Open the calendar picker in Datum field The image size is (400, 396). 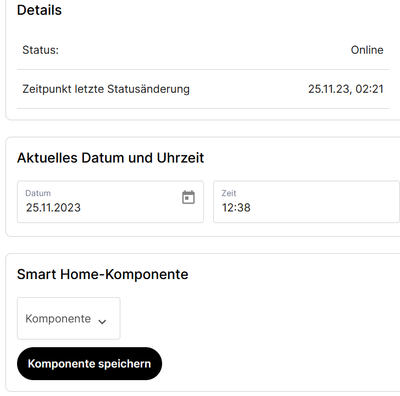click(x=188, y=197)
